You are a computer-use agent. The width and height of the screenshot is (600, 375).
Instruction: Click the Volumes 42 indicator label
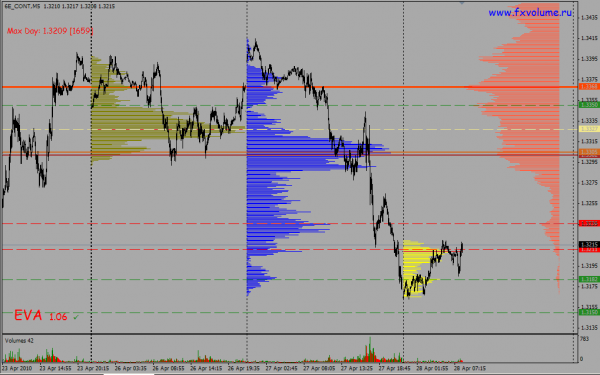click(x=19, y=341)
